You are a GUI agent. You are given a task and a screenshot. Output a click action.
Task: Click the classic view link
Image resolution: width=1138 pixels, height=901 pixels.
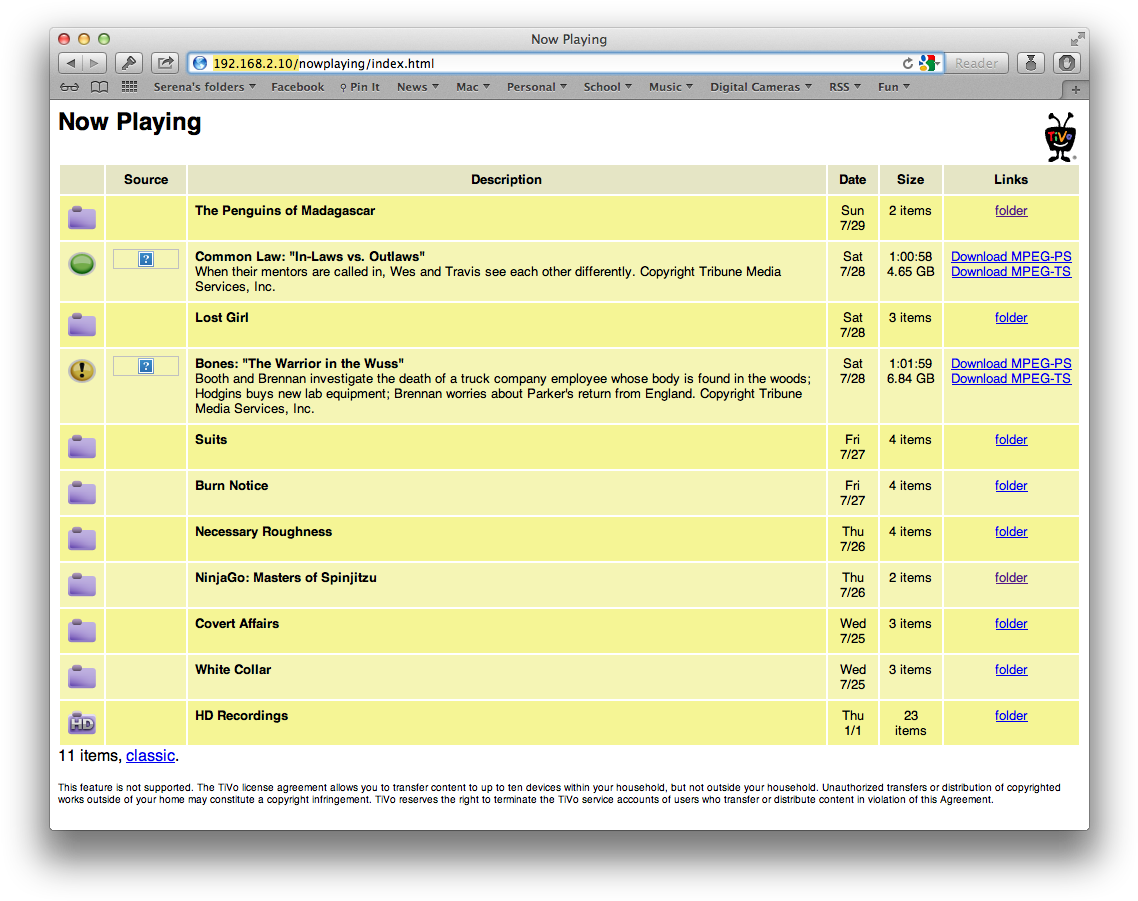coord(150,755)
